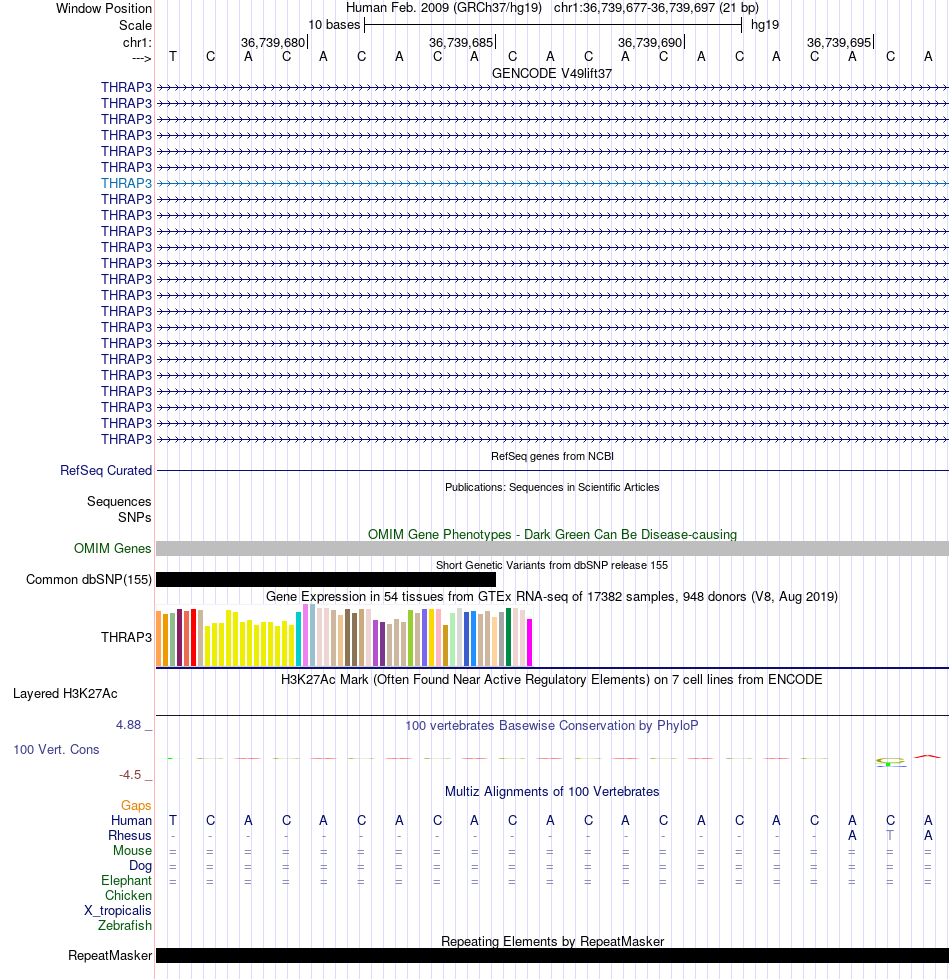The image size is (950, 979).
Task: Click the RepeatMasker track label
Action: click(x=110, y=955)
